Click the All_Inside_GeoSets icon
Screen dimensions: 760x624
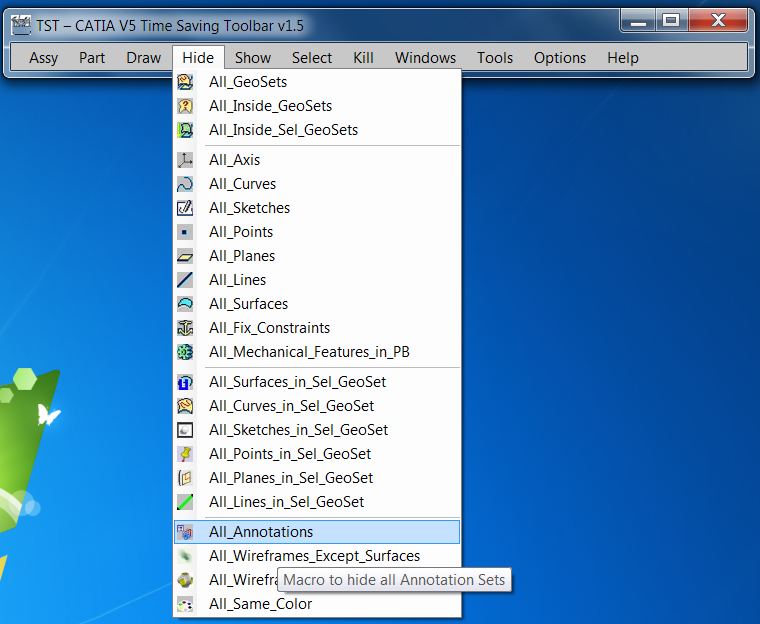coord(185,106)
